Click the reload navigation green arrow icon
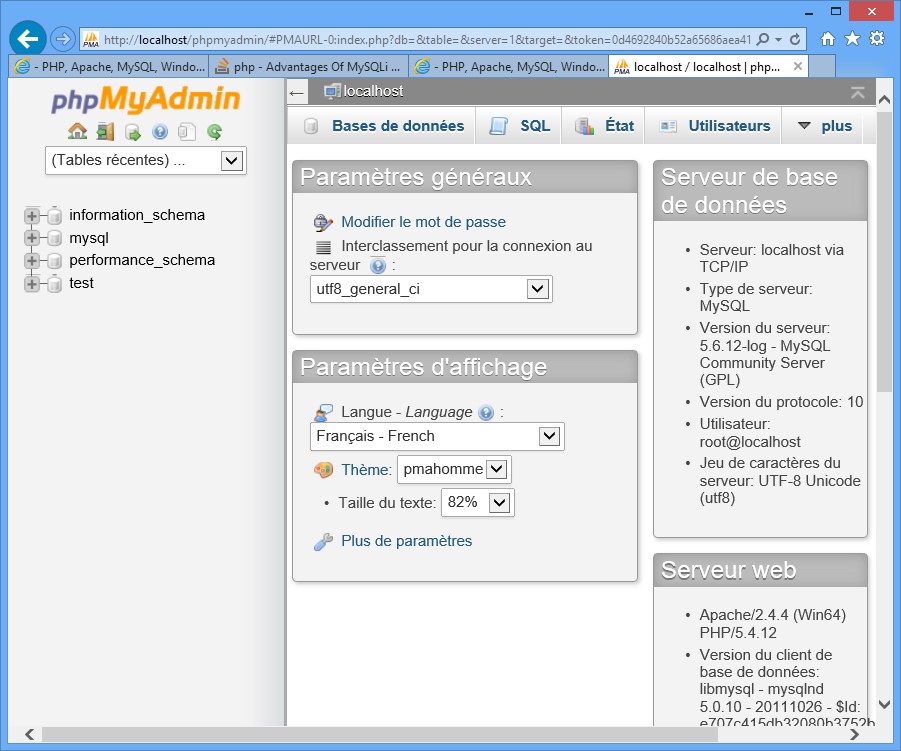The image size is (901, 751). [x=214, y=132]
